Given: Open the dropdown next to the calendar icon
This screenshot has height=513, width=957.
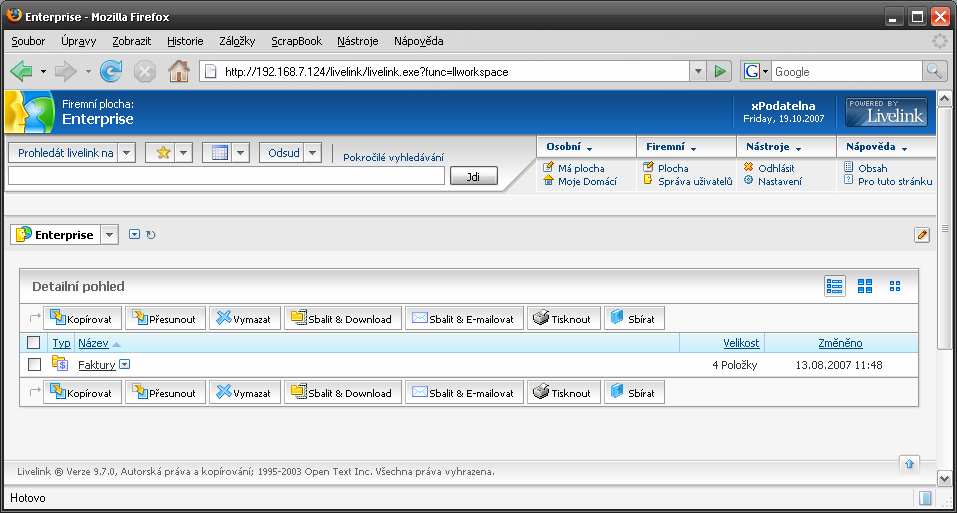Looking at the screenshot, I should point(241,152).
